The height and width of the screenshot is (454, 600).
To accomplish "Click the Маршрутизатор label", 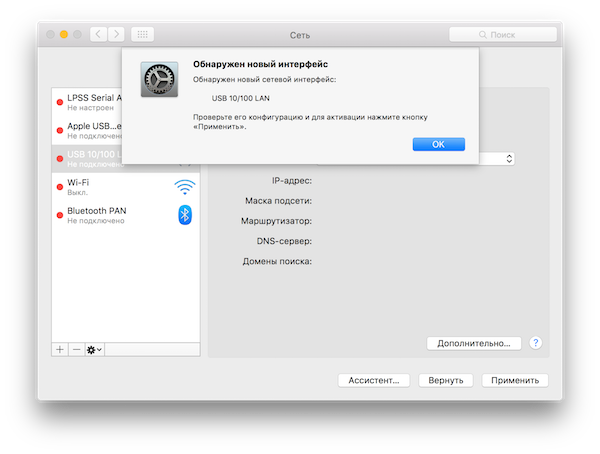I will (x=276, y=221).
